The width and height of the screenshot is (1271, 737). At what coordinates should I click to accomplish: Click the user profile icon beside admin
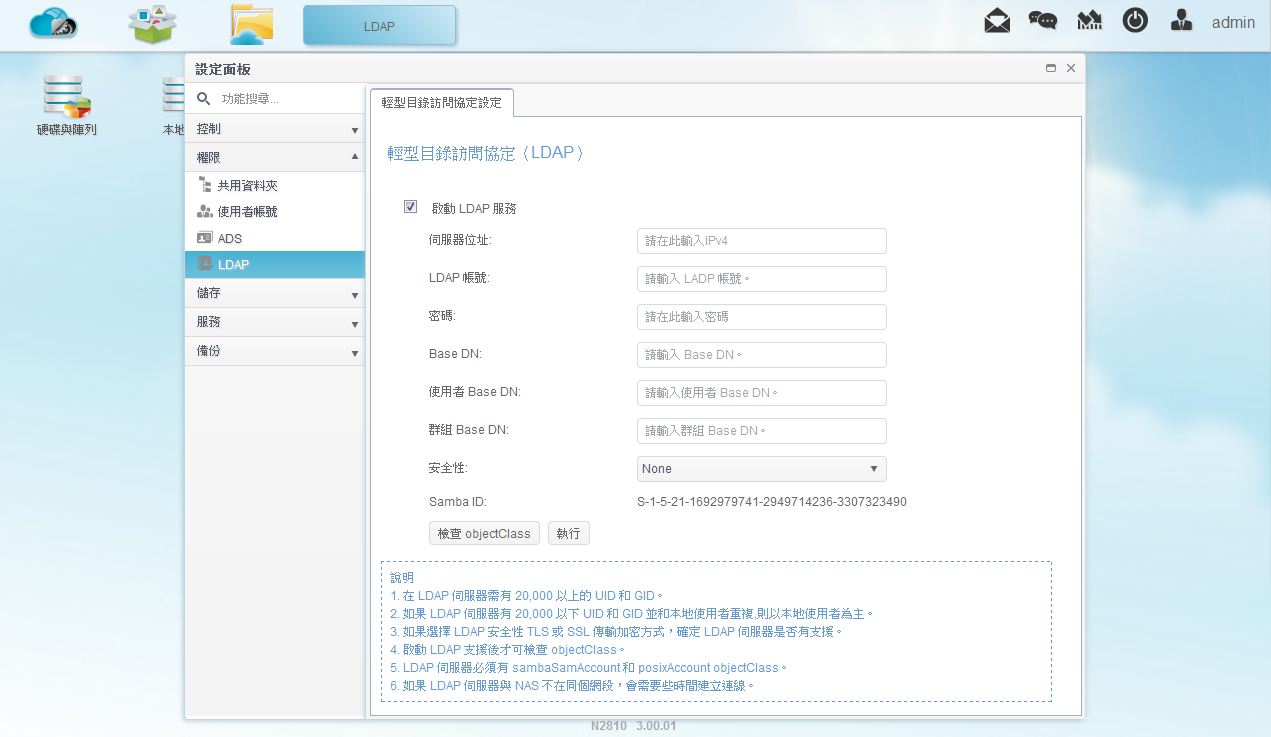point(1181,20)
